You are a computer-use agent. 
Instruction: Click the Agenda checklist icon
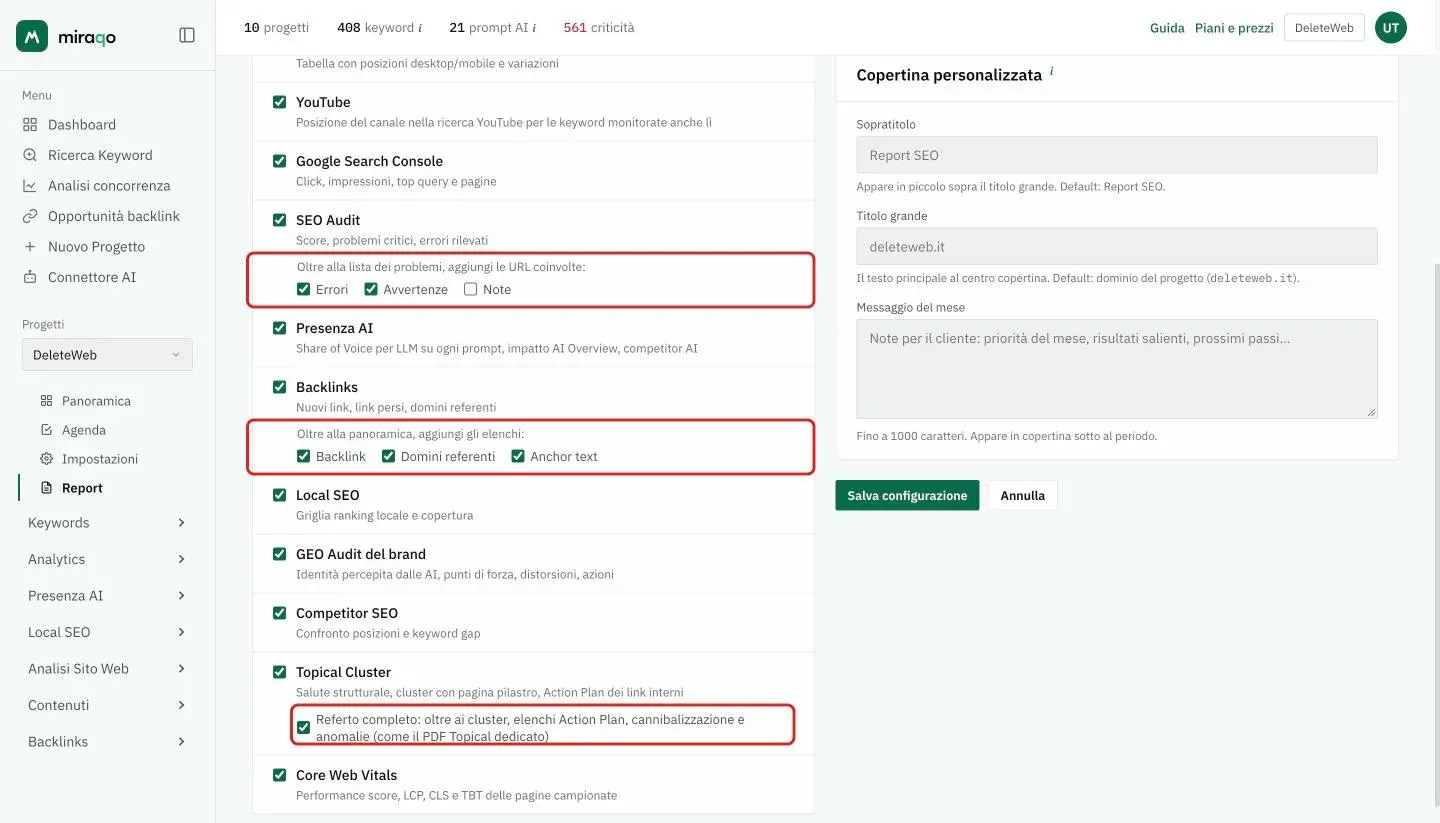pos(46,430)
